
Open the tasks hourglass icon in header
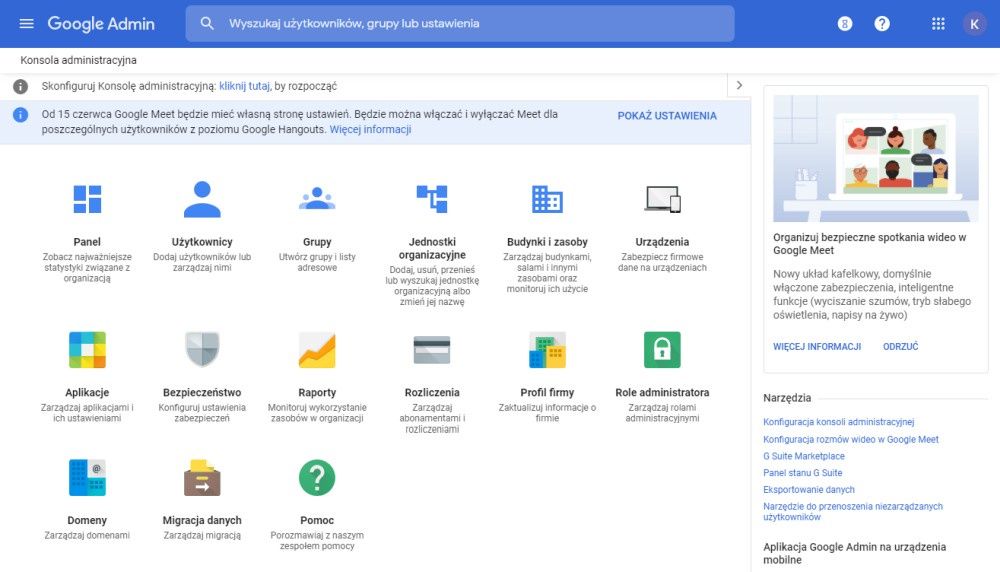click(x=844, y=24)
